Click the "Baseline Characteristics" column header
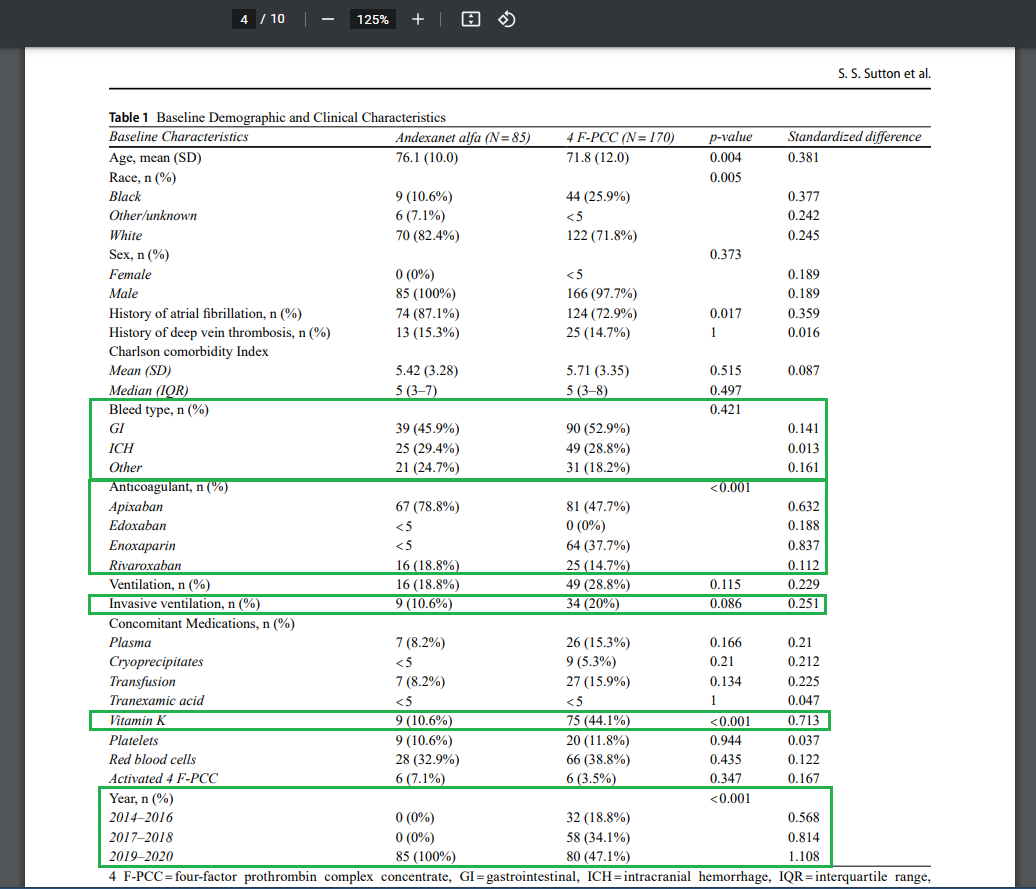 click(178, 137)
